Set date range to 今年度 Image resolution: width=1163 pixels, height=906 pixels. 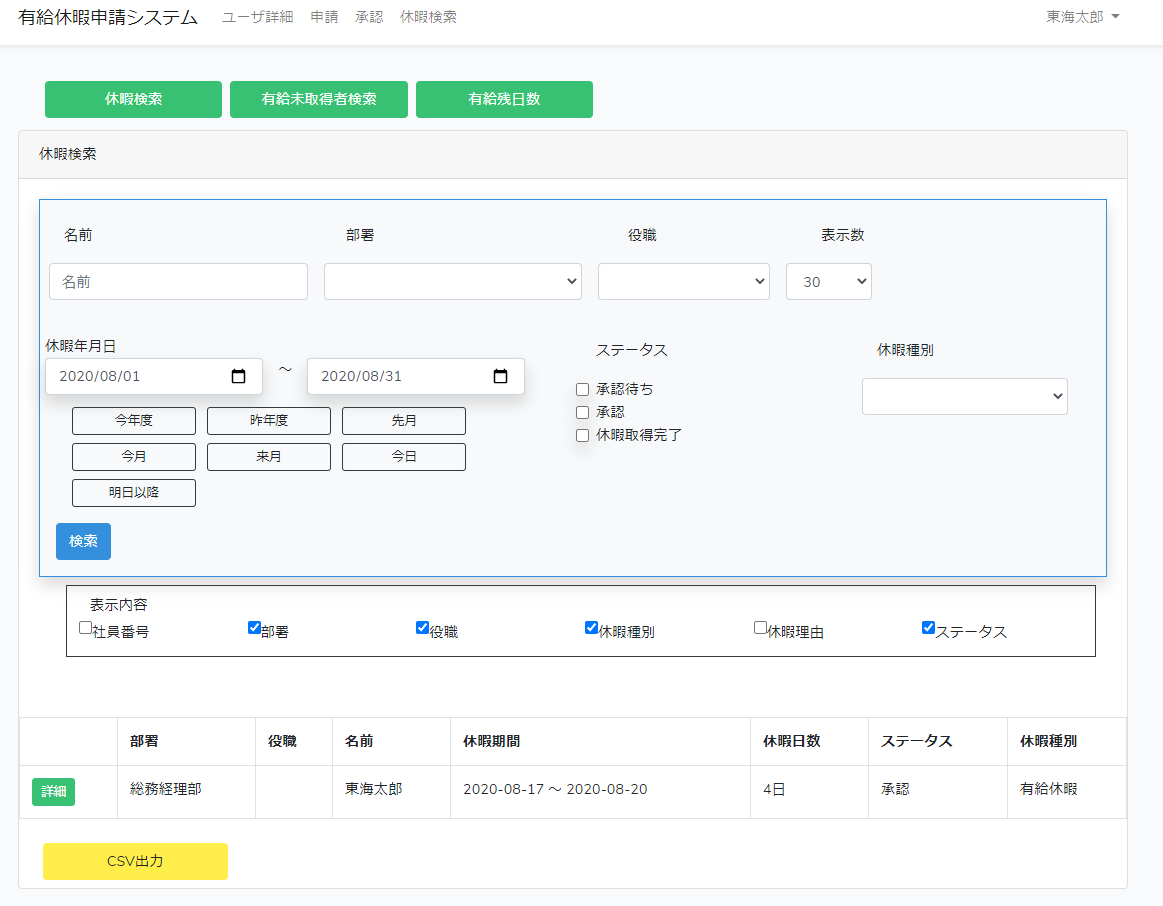134,420
